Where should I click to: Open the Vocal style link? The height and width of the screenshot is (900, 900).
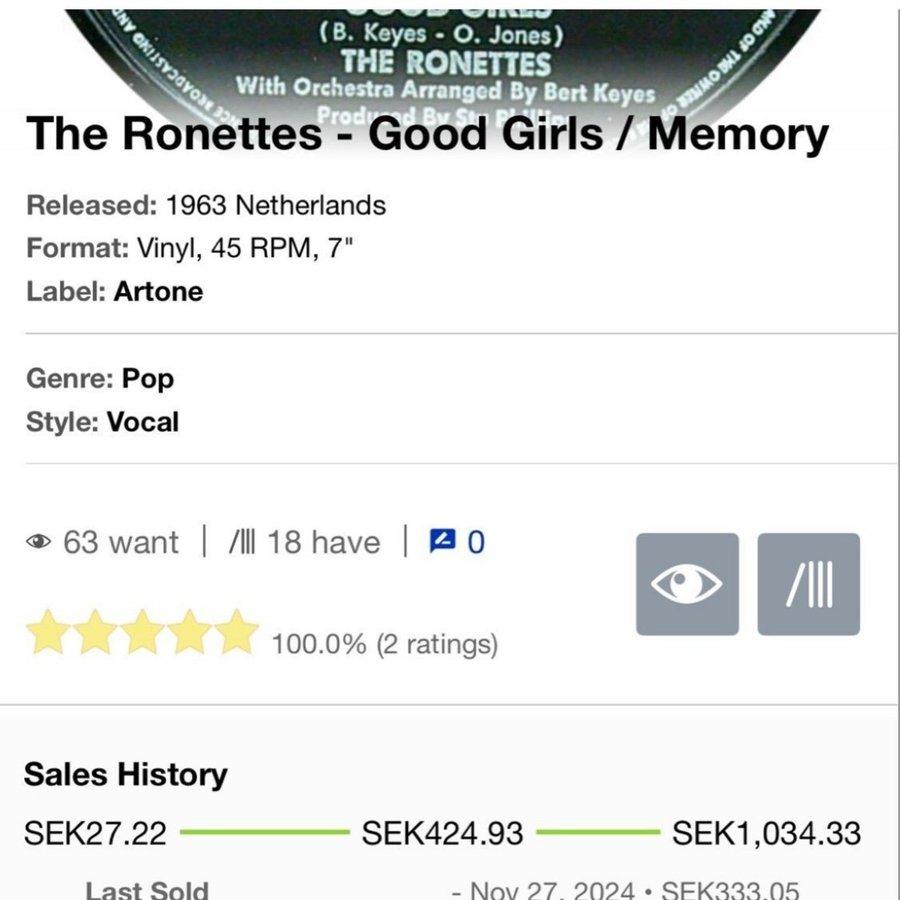click(x=143, y=421)
